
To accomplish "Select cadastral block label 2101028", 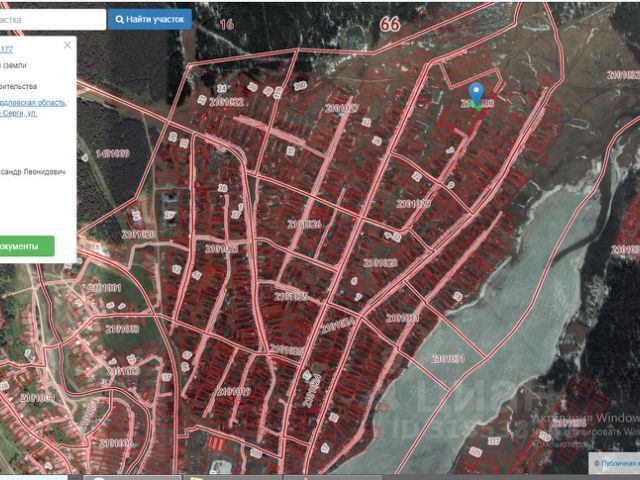I will click(x=380, y=262).
